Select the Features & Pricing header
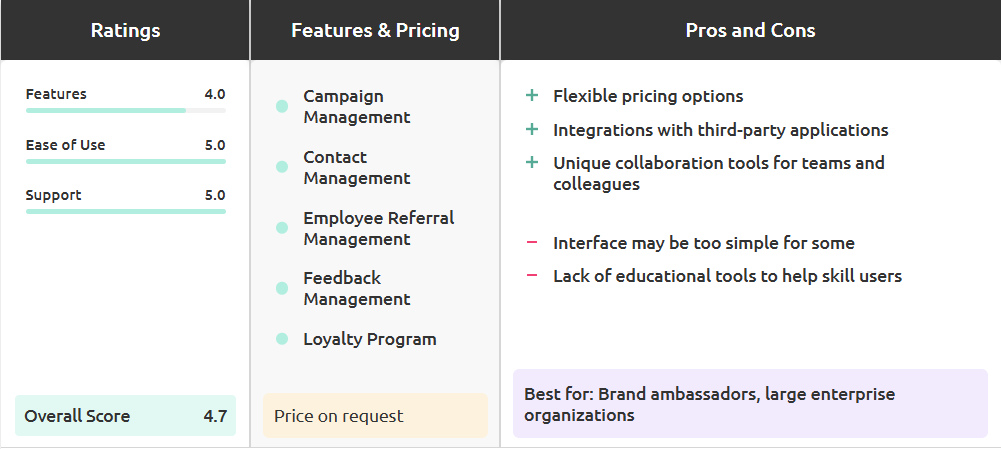1001x449 pixels. click(x=375, y=30)
